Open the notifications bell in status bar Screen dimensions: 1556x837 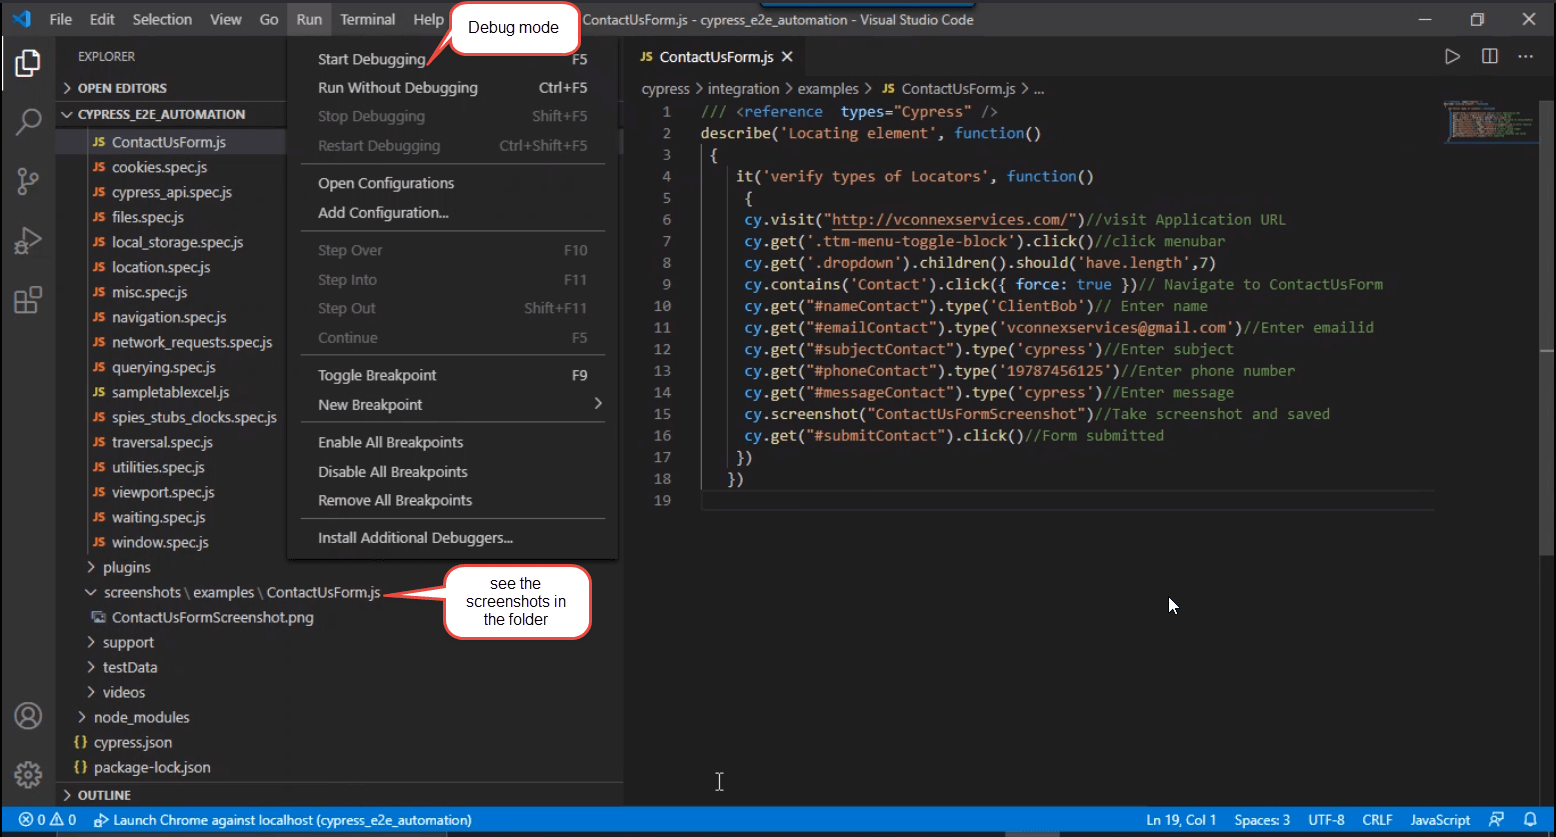[x=1530, y=820]
